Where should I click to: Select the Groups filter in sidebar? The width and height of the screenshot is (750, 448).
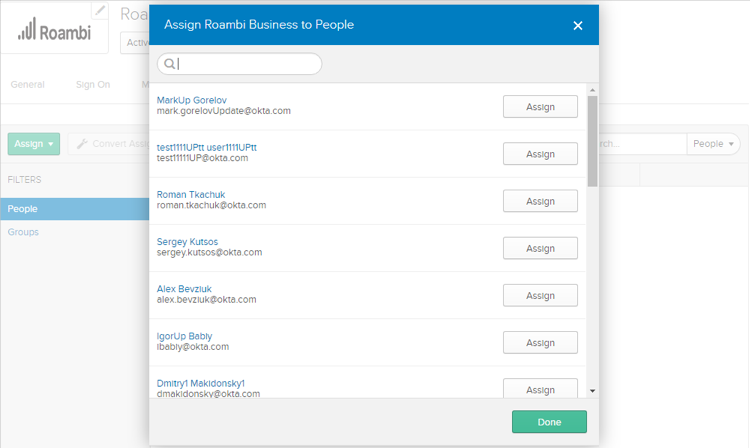point(23,232)
